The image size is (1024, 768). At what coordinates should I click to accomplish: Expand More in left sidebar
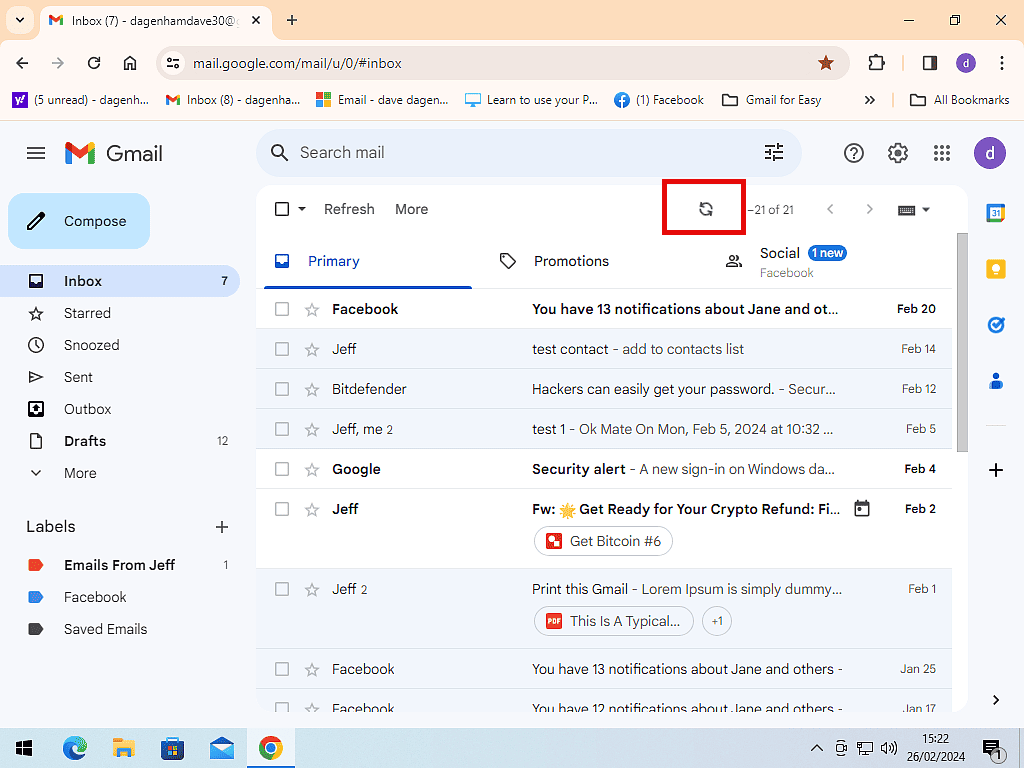click(80, 473)
